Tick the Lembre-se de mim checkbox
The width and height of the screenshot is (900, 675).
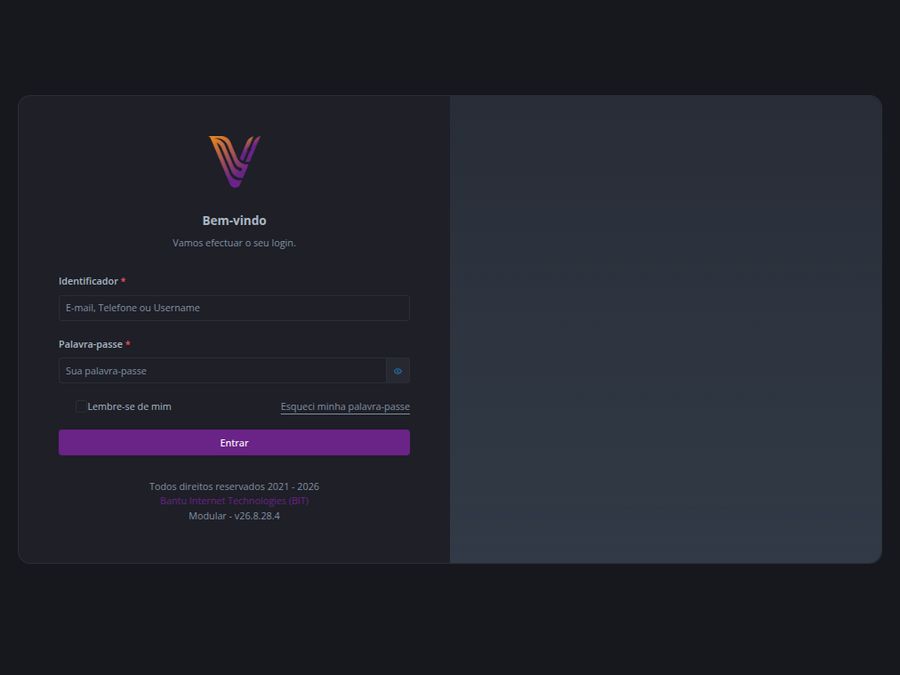pos(81,406)
